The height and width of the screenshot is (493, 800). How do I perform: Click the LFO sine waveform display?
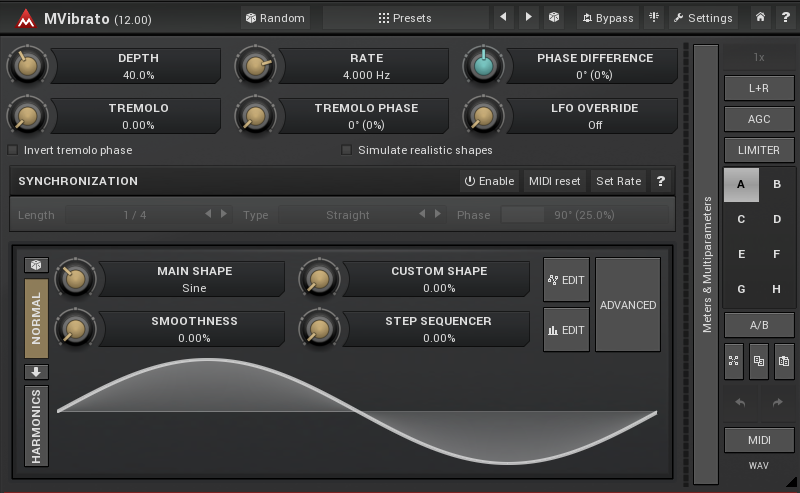357,411
